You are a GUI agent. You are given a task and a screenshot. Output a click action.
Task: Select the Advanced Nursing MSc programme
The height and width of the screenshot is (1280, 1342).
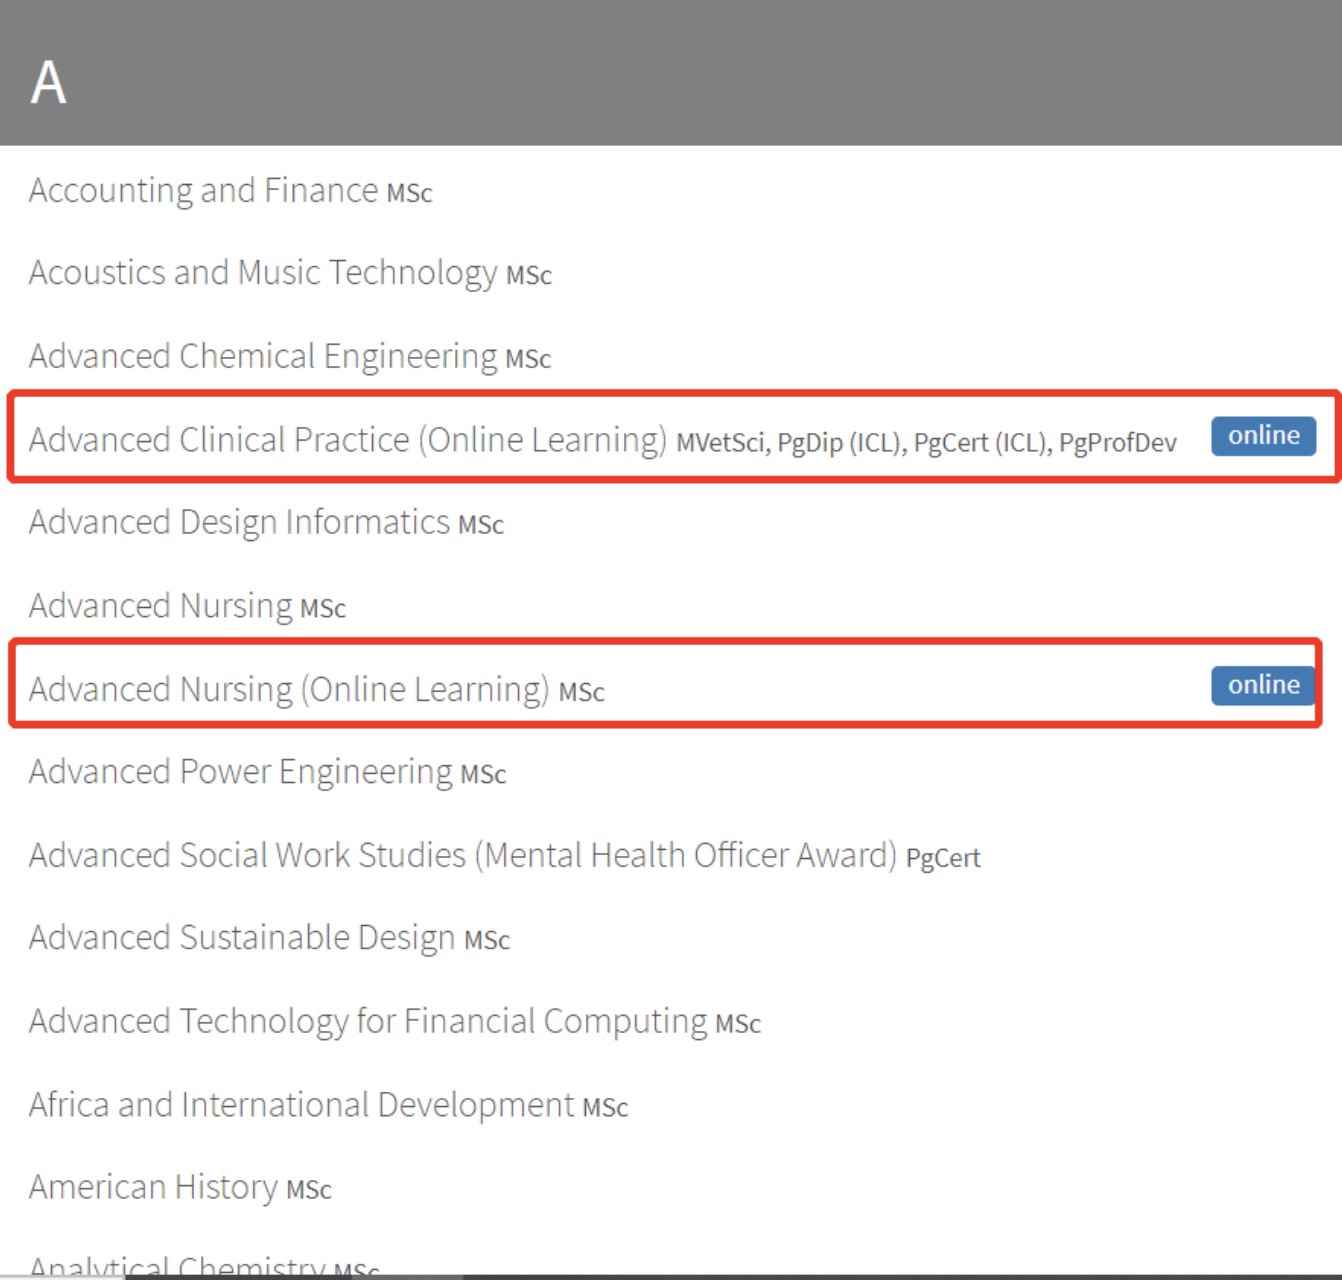coord(160,606)
